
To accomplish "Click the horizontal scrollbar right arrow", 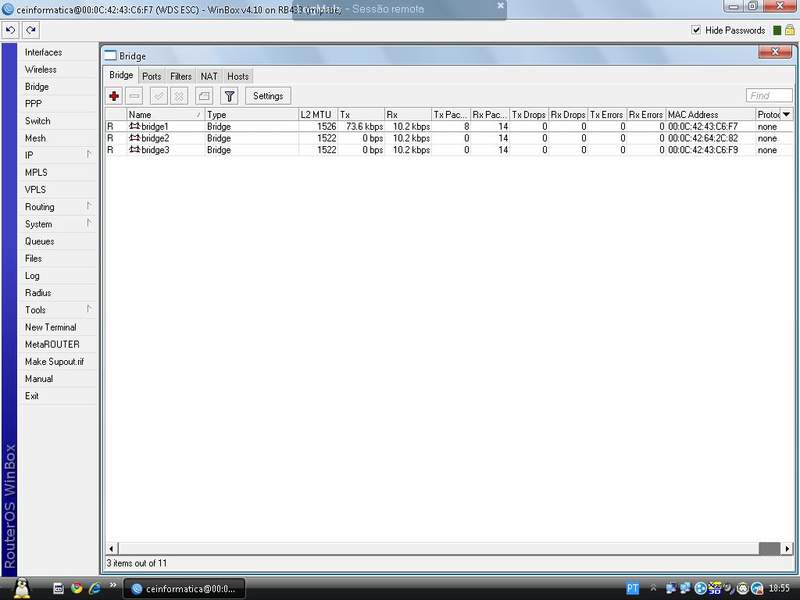I will point(787,548).
